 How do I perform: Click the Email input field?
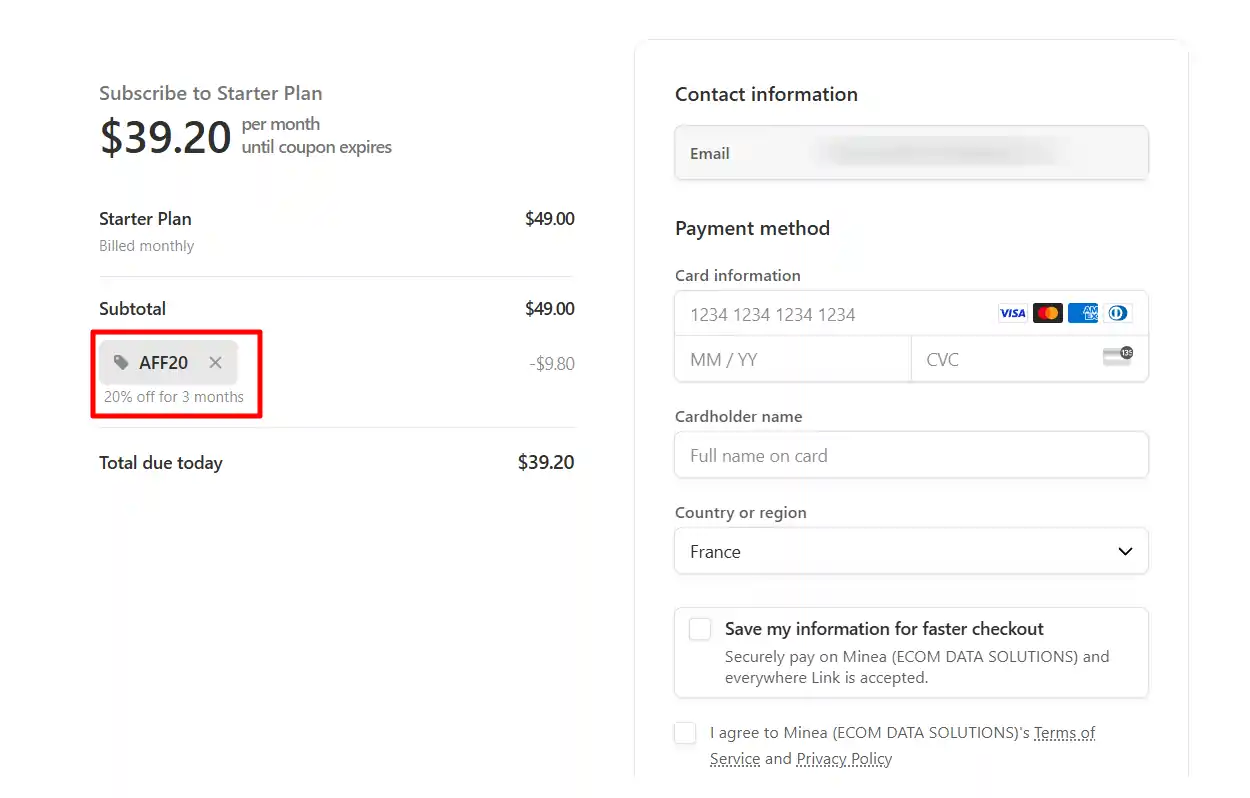[x=911, y=153]
